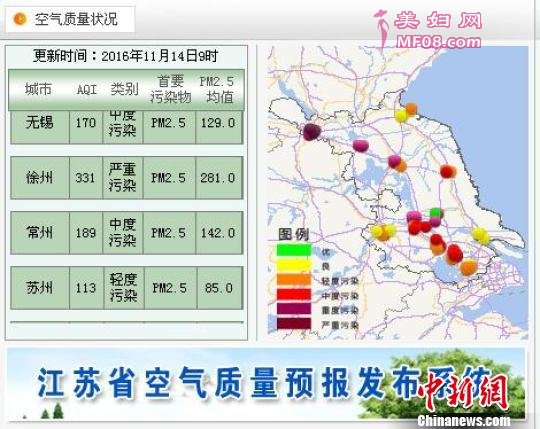540x429 pixels.
Task: Click the red marker near the east coast
Action: pyautogui.click(x=448, y=171)
